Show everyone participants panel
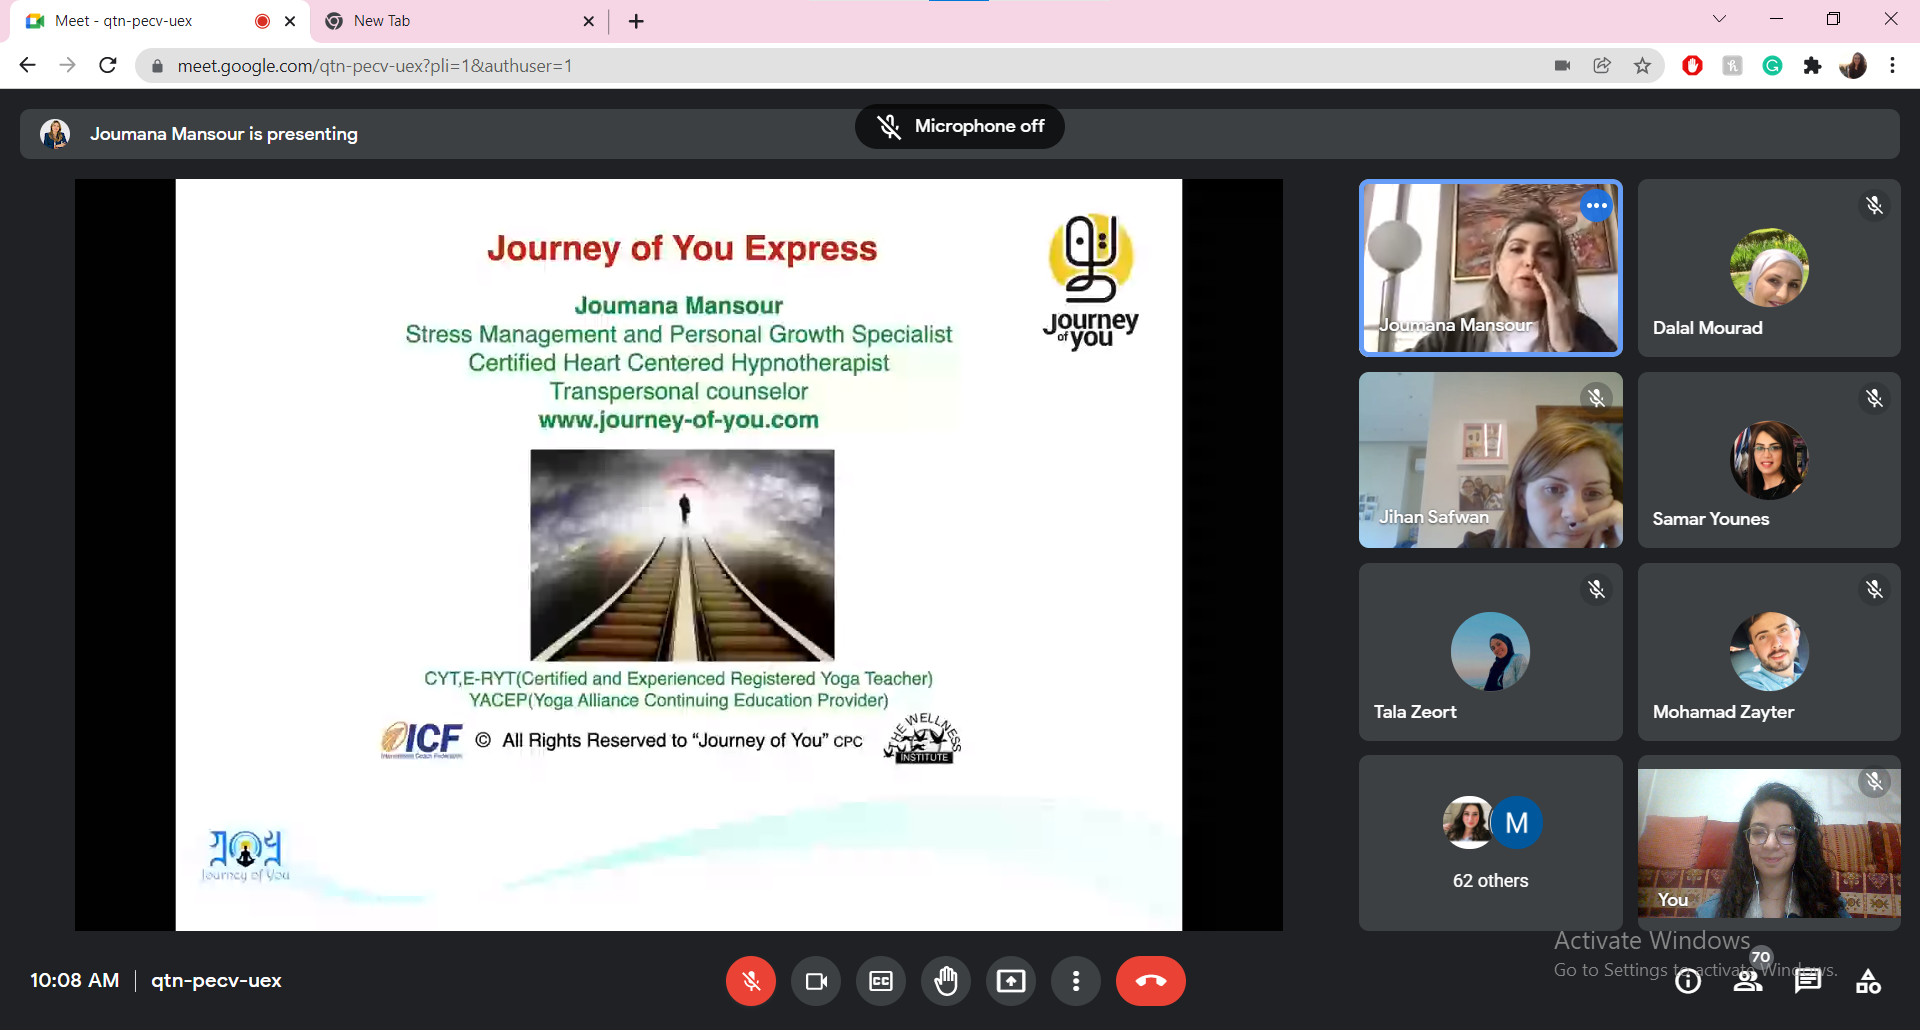The width and height of the screenshot is (1920, 1030). pos(1748,982)
